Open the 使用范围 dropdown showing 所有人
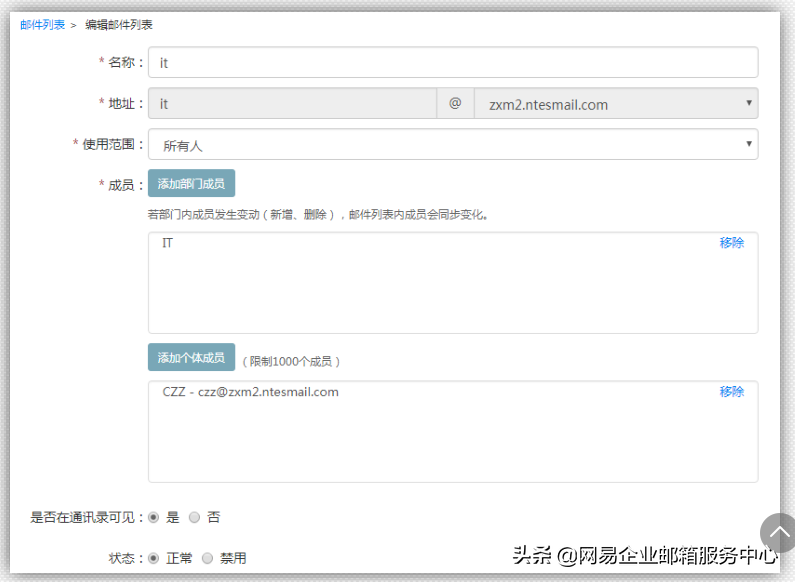The width and height of the screenshot is (795, 582). point(453,144)
